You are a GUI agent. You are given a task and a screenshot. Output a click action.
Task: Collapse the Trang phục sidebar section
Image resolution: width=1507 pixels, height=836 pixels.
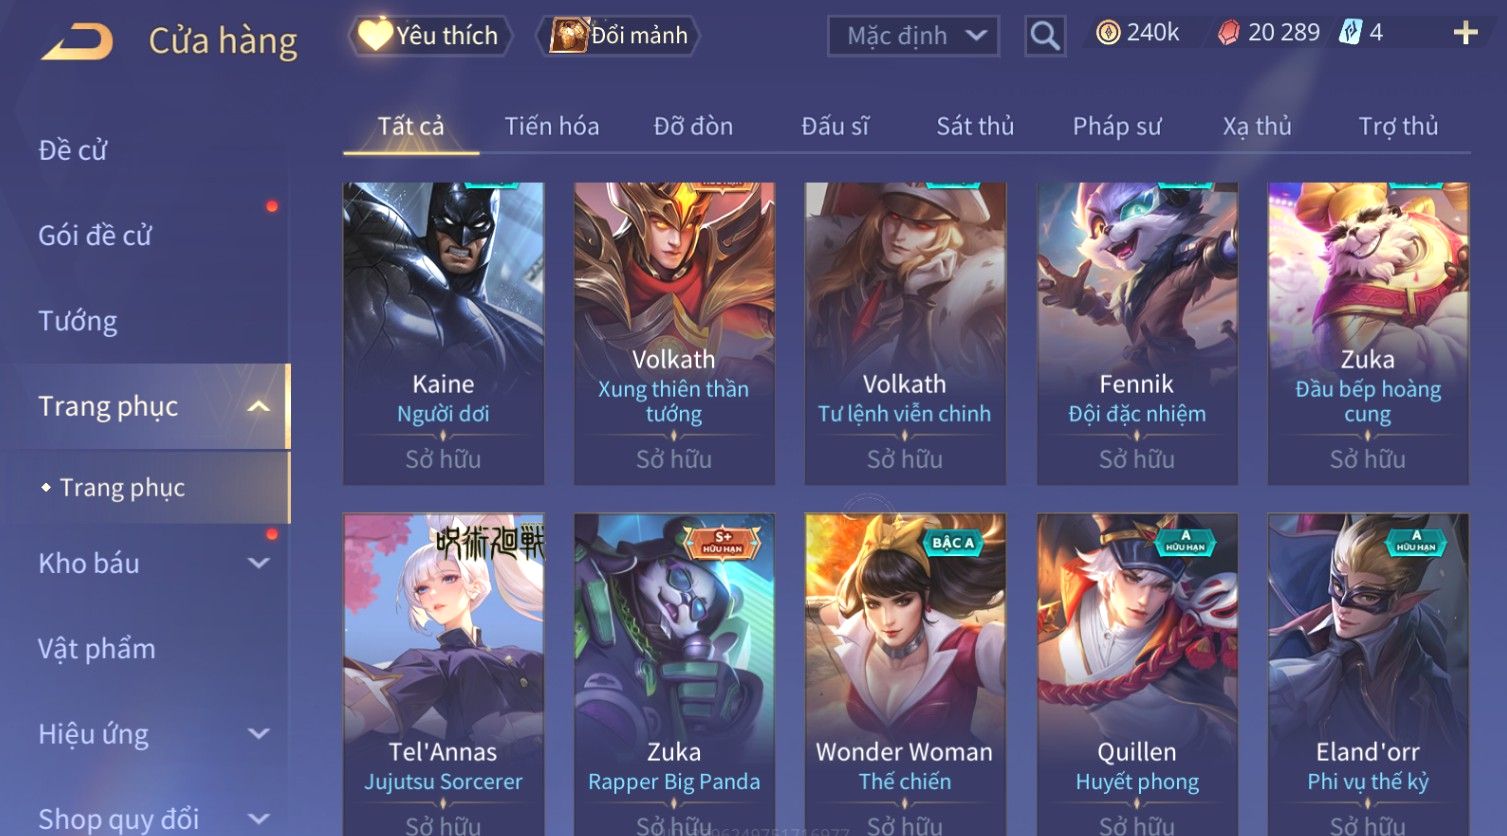point(258,406)
